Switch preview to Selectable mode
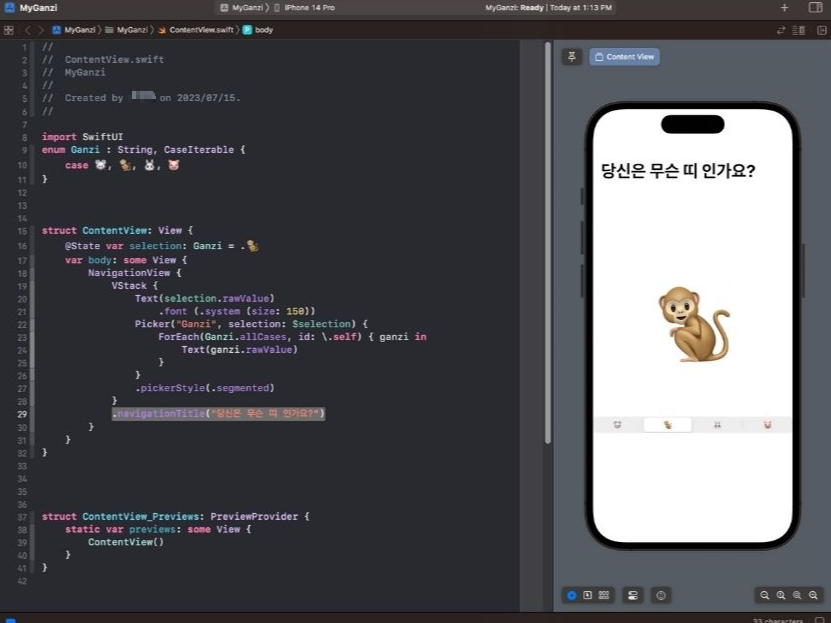The width and height of the screenshot is (831, 623). pyautogui.click(x=587, y=595)
